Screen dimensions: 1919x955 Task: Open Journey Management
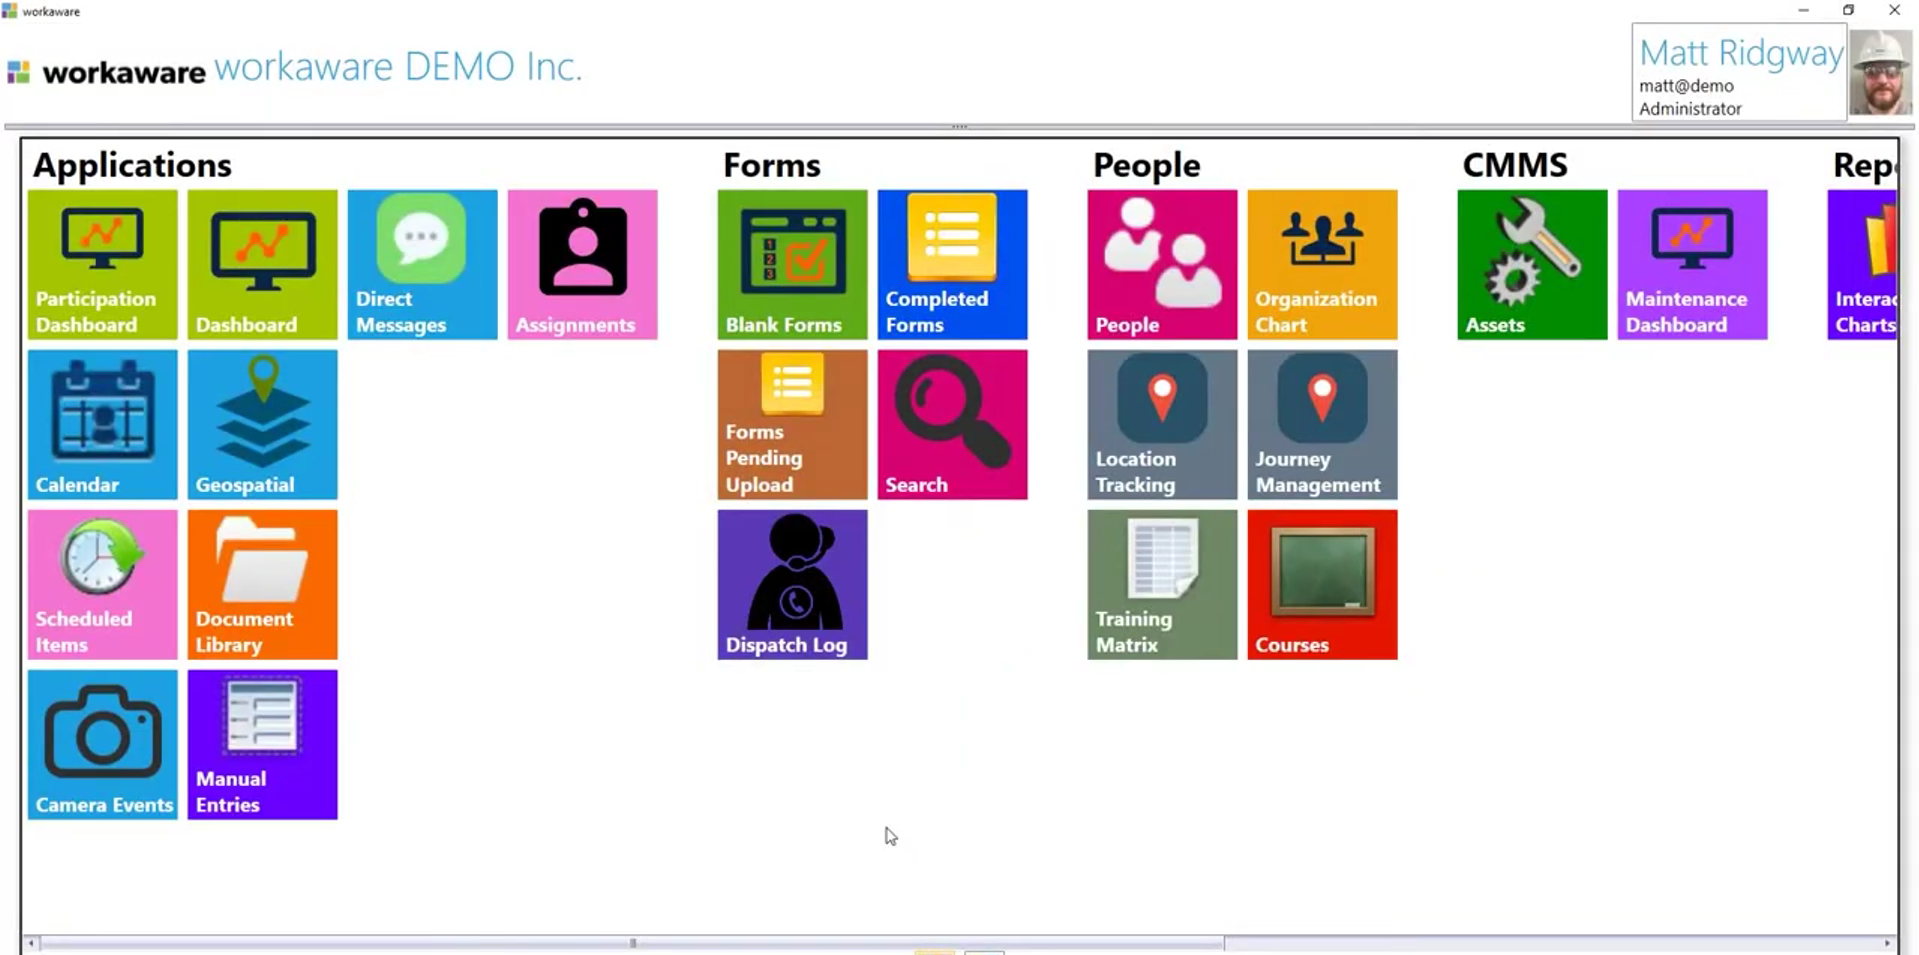click(1323, 425)
